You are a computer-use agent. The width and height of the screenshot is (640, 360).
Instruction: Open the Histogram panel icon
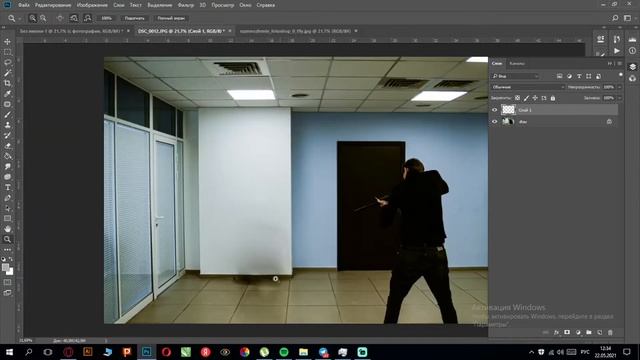click(632, 39)
